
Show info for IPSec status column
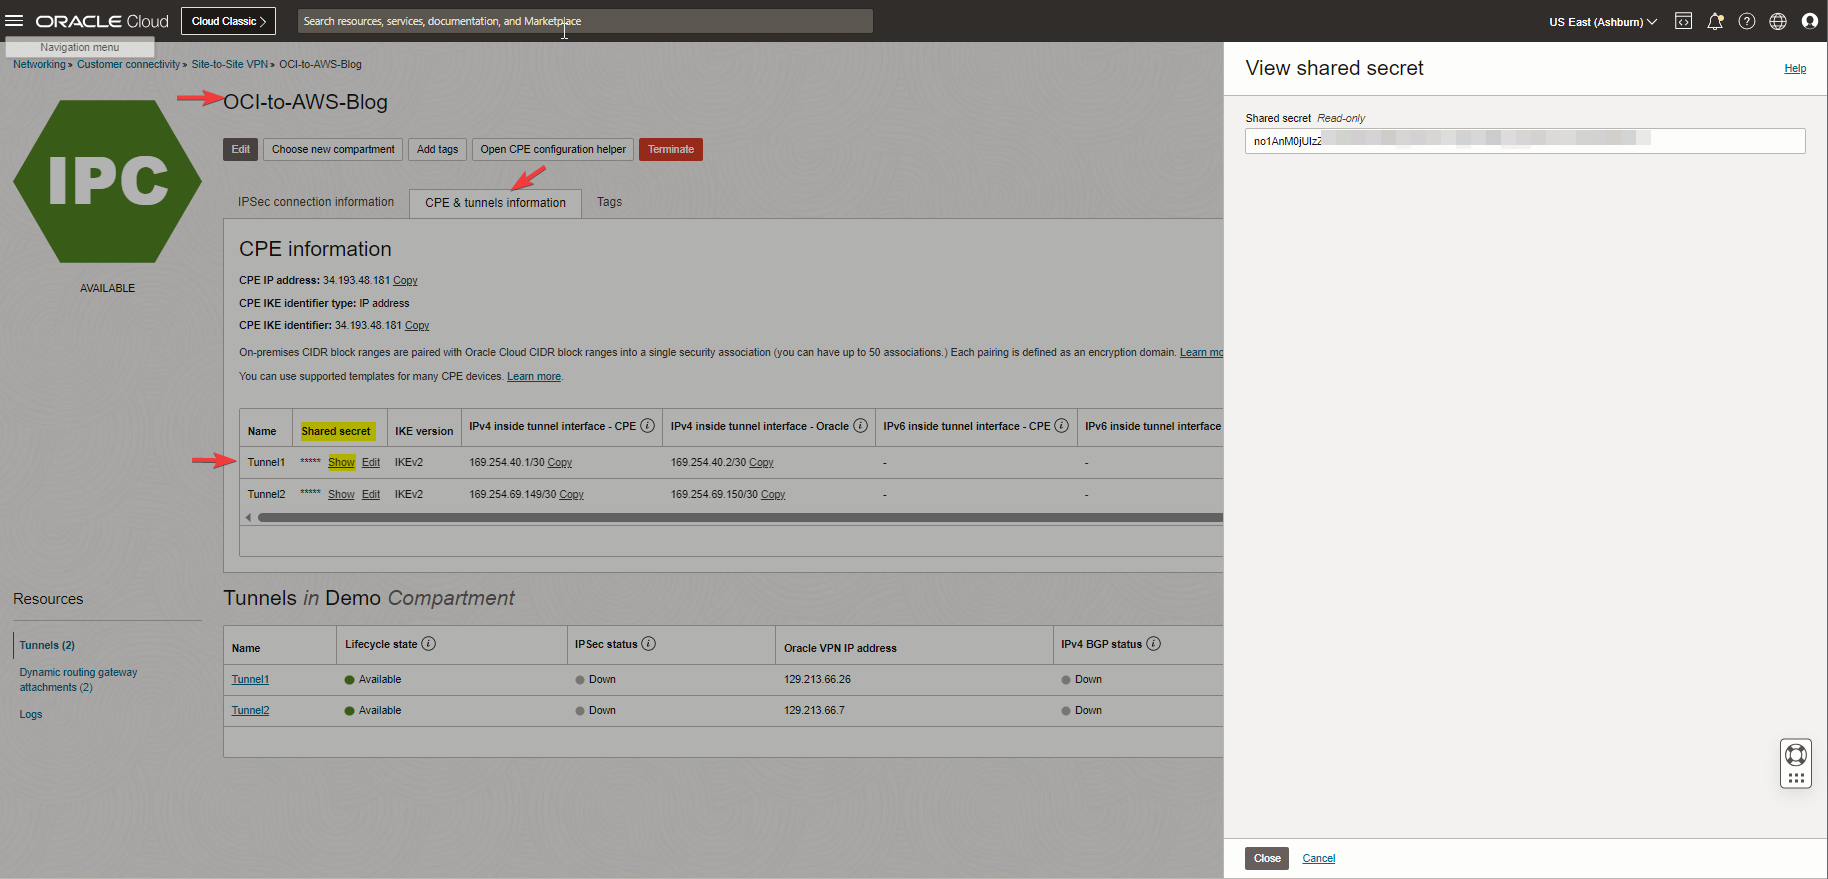pyautogui.click(x=649, y=644)
